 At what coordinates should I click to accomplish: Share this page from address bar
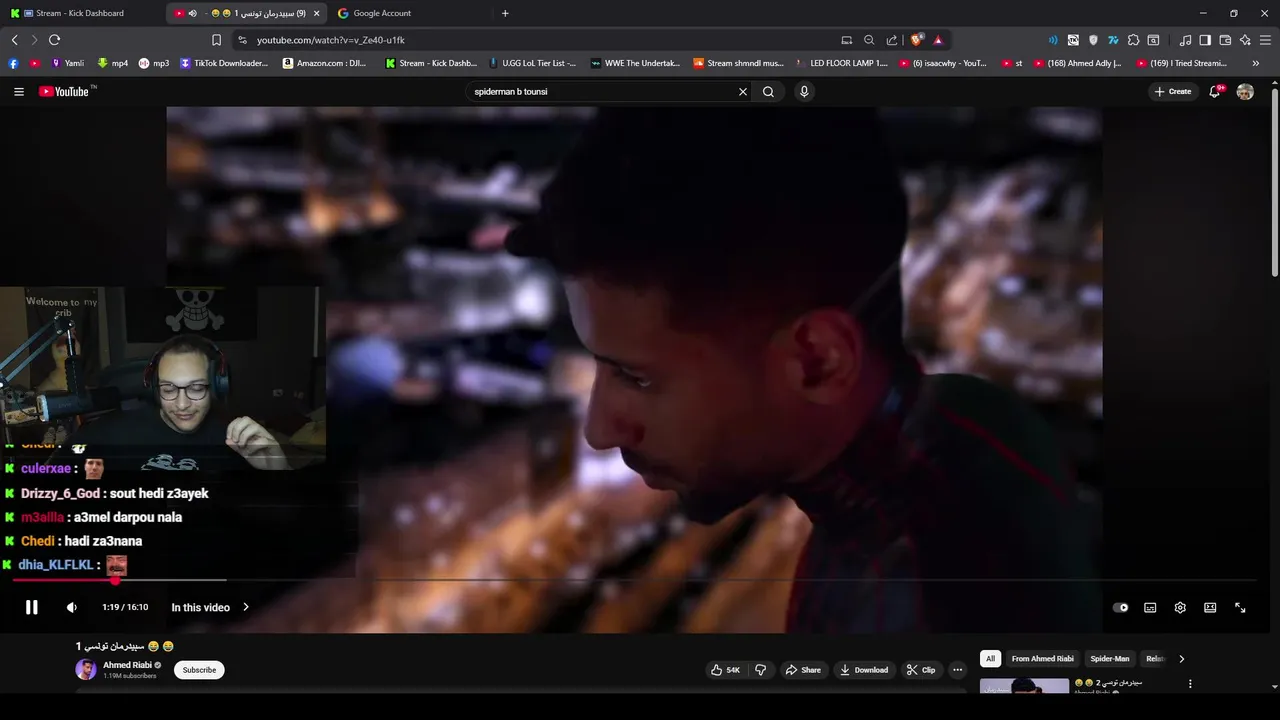click(892, 40)
